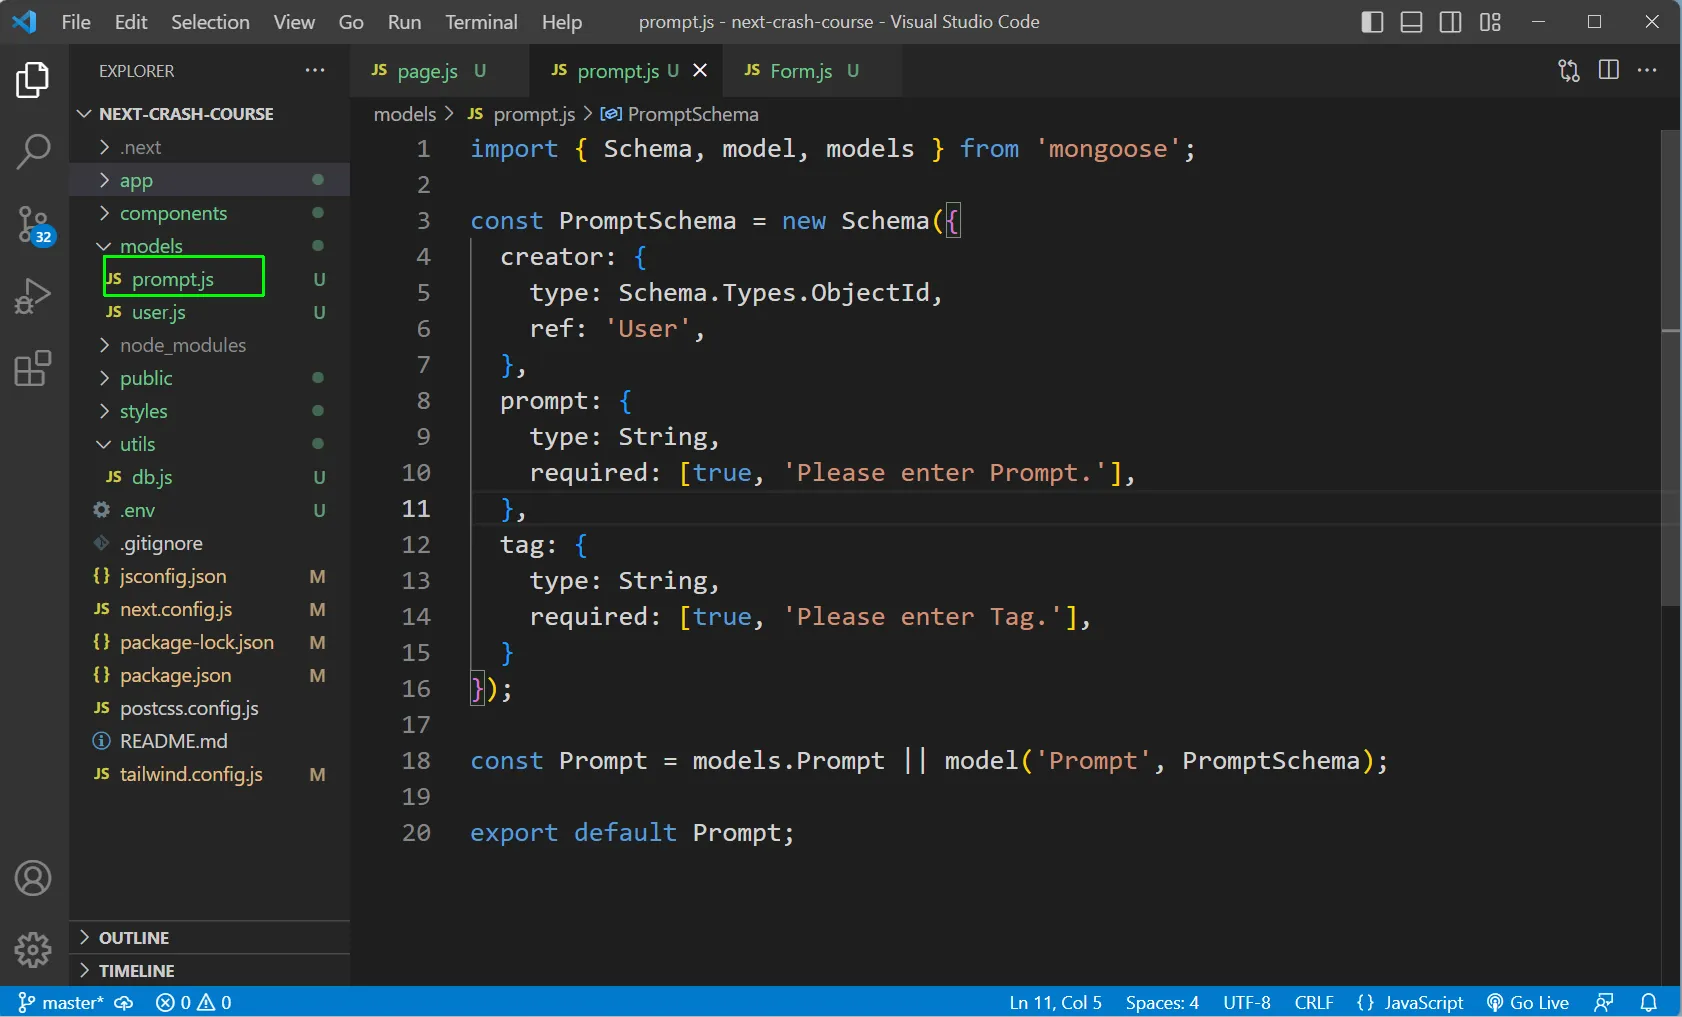Select encoding UTF-8 in status bar
The height and width of the screenshot is (1017, 1682).
pyautogui.click(x=1247, y=1002)
